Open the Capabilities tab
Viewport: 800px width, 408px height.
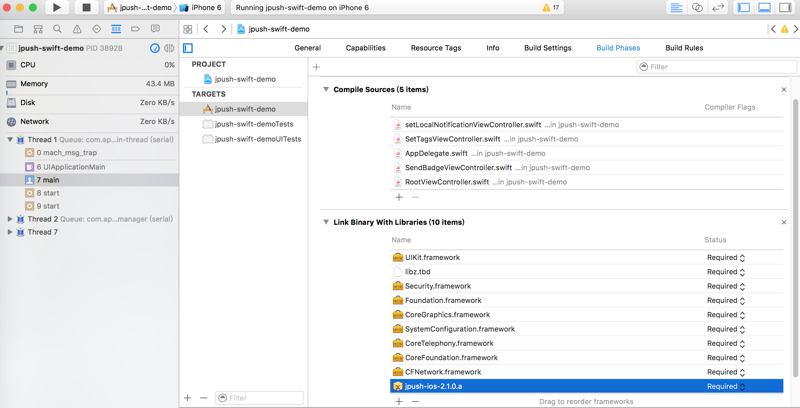coord(366,48)
